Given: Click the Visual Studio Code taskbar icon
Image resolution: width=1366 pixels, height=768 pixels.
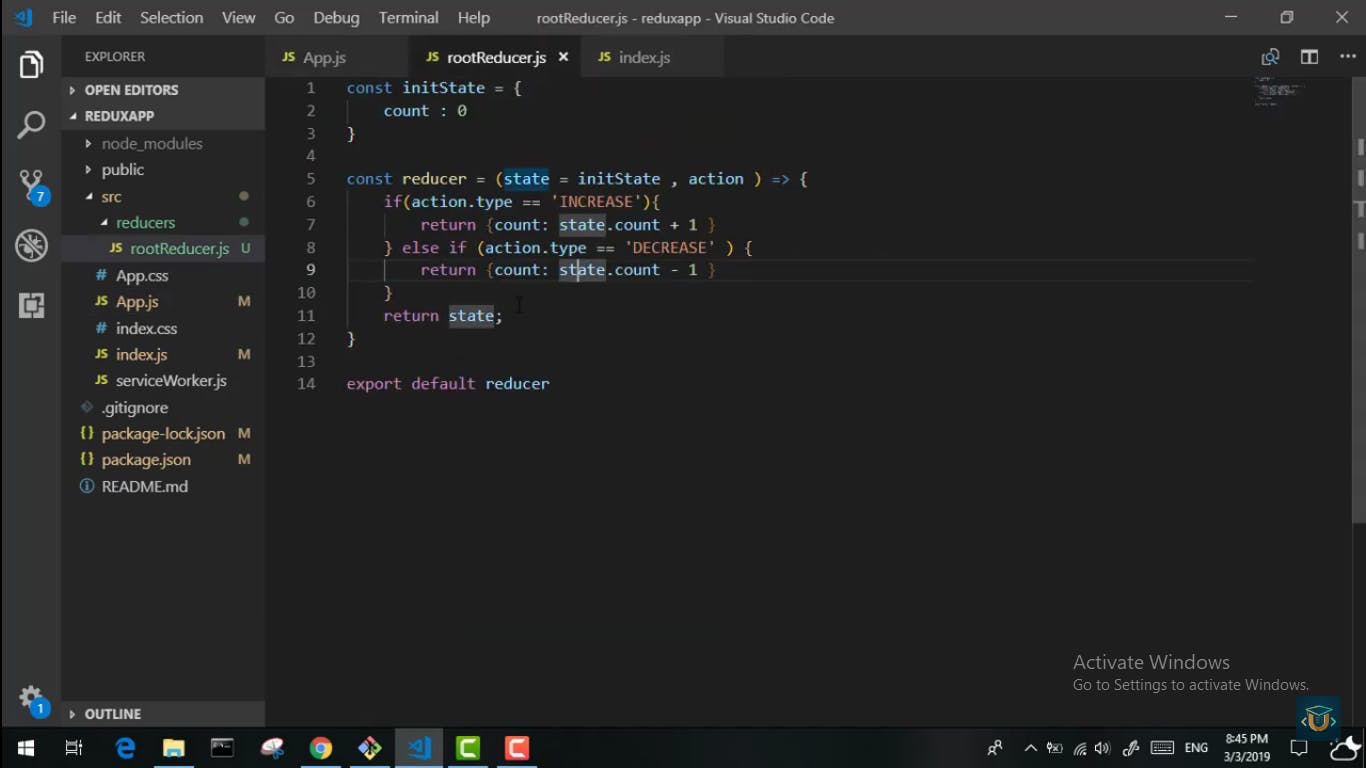Looking at the screenshot, I should point(419,748).
